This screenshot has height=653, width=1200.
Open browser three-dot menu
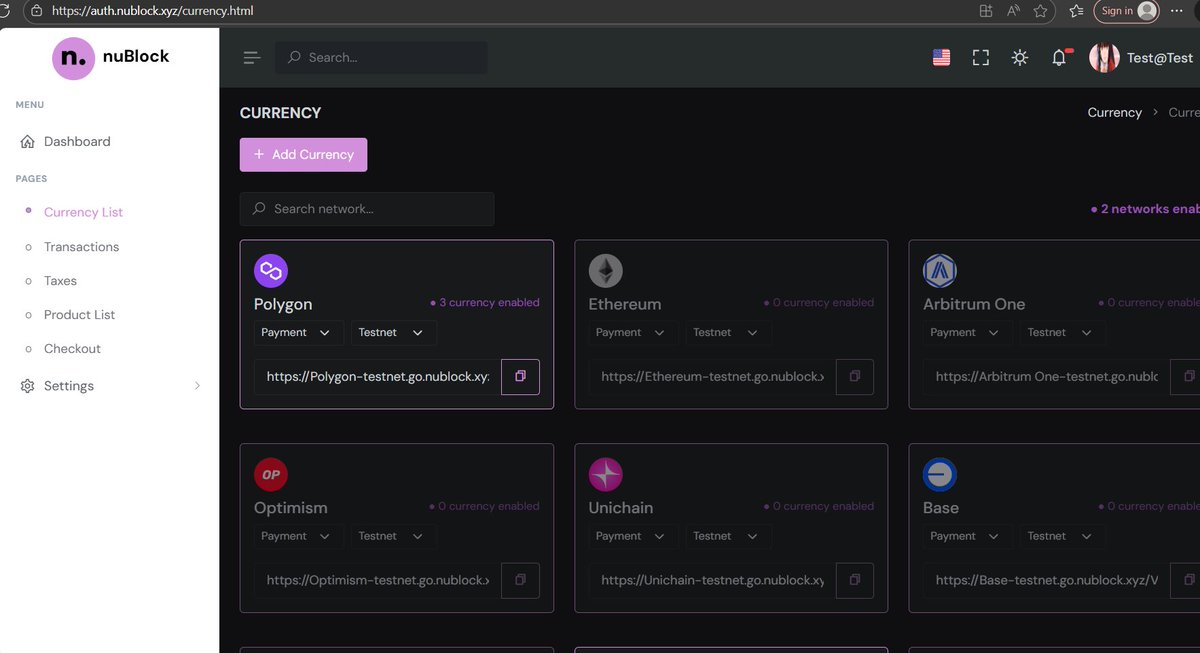1176,11
